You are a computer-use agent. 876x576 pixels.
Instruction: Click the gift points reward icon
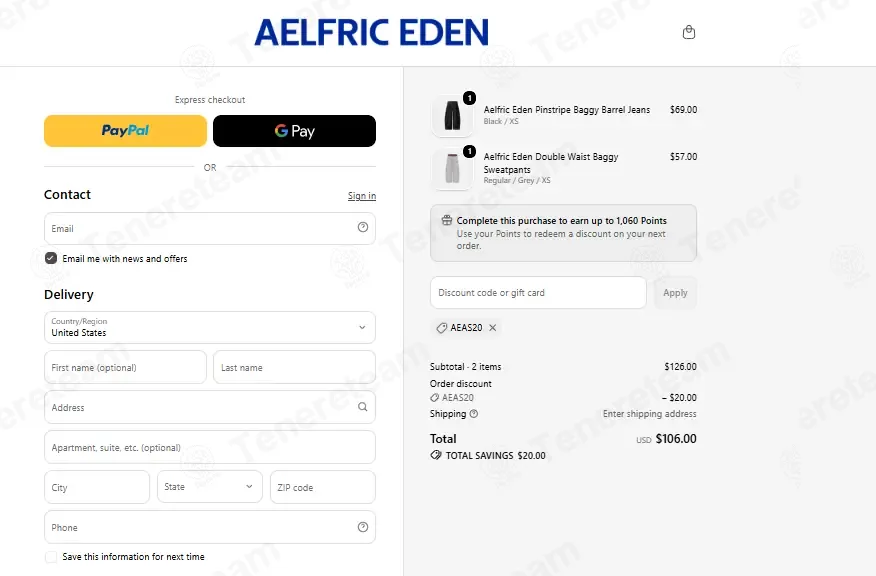pyautogui.click(x=446, y=220)
